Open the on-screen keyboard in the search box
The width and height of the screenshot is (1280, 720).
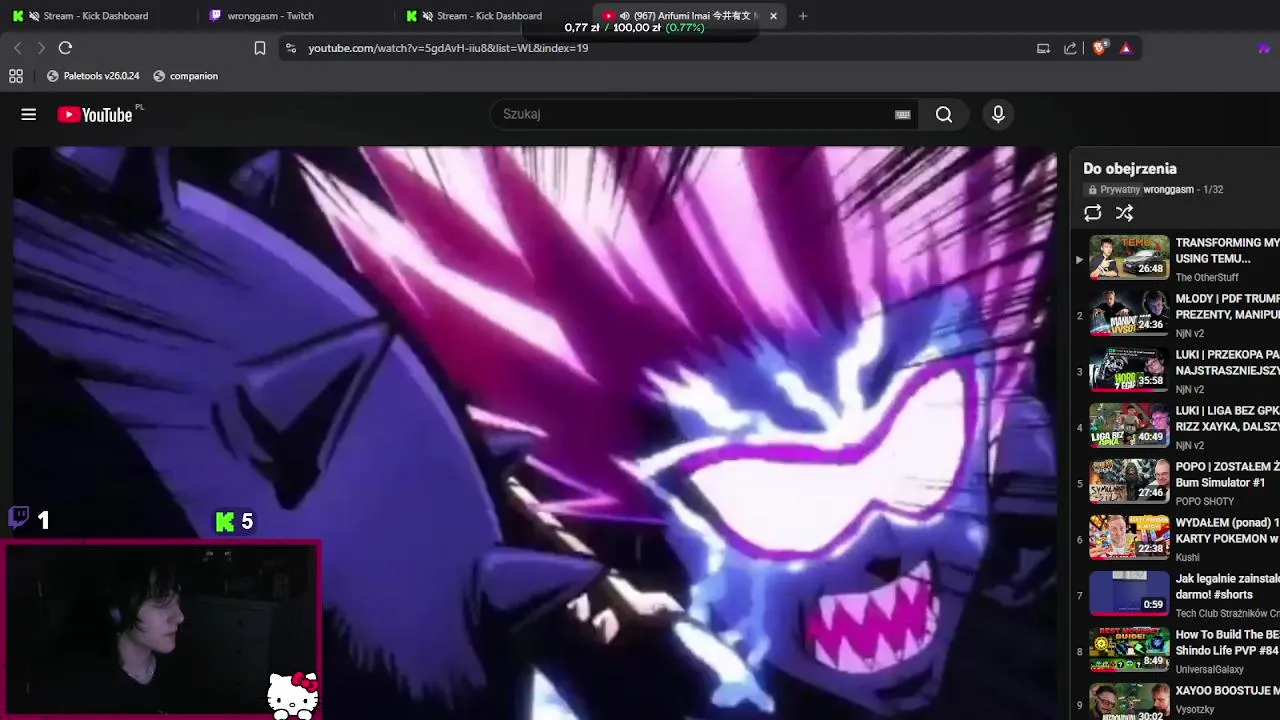(902, 114)
